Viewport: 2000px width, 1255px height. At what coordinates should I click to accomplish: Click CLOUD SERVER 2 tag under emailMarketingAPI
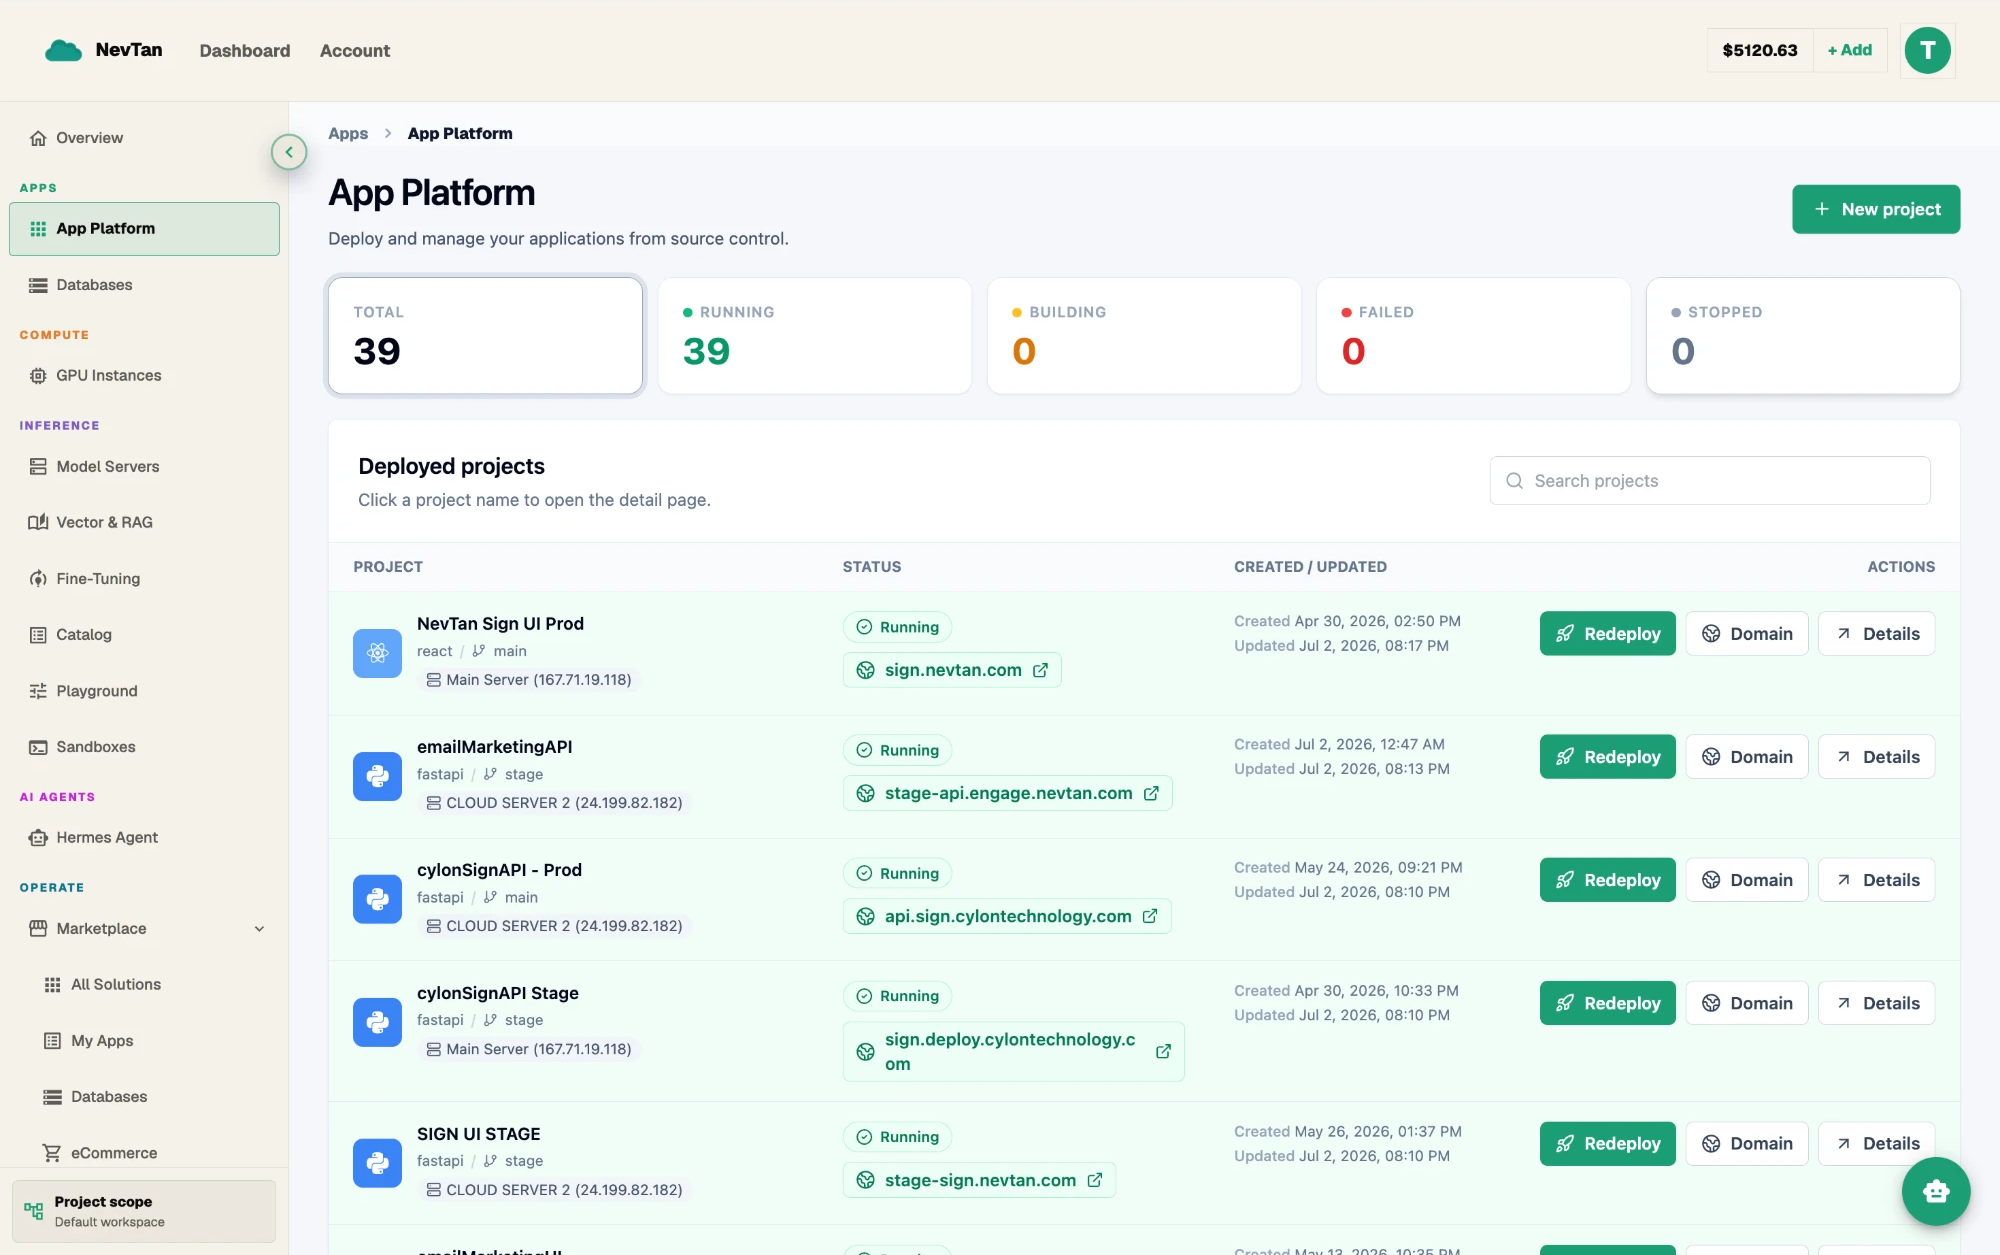click(x=554, y=803)
